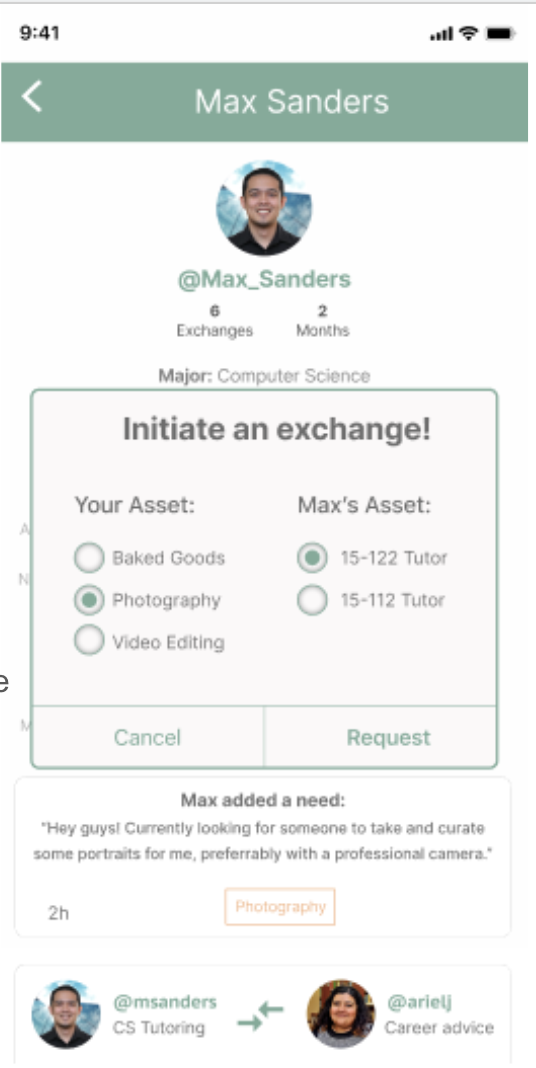Tap the Photography tag on need post

(x=280, y=907)
